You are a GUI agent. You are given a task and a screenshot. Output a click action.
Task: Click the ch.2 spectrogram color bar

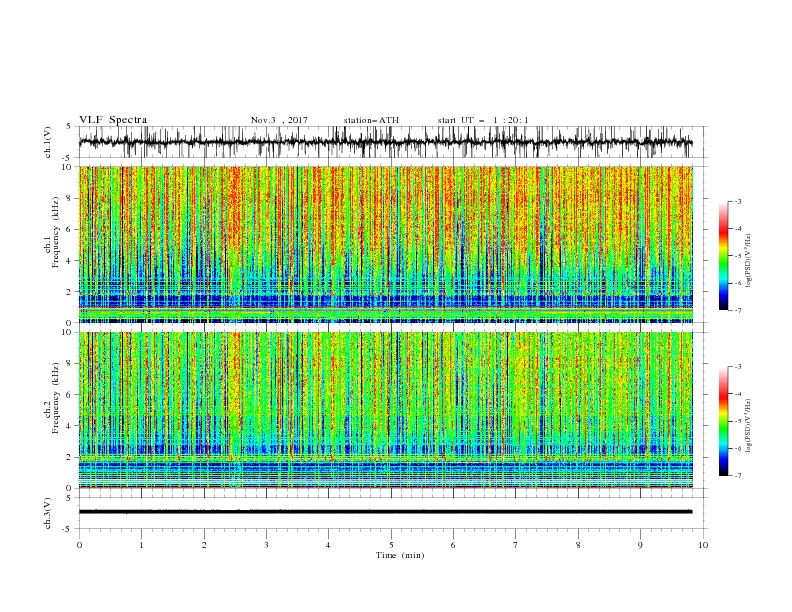tap(723, 421)
